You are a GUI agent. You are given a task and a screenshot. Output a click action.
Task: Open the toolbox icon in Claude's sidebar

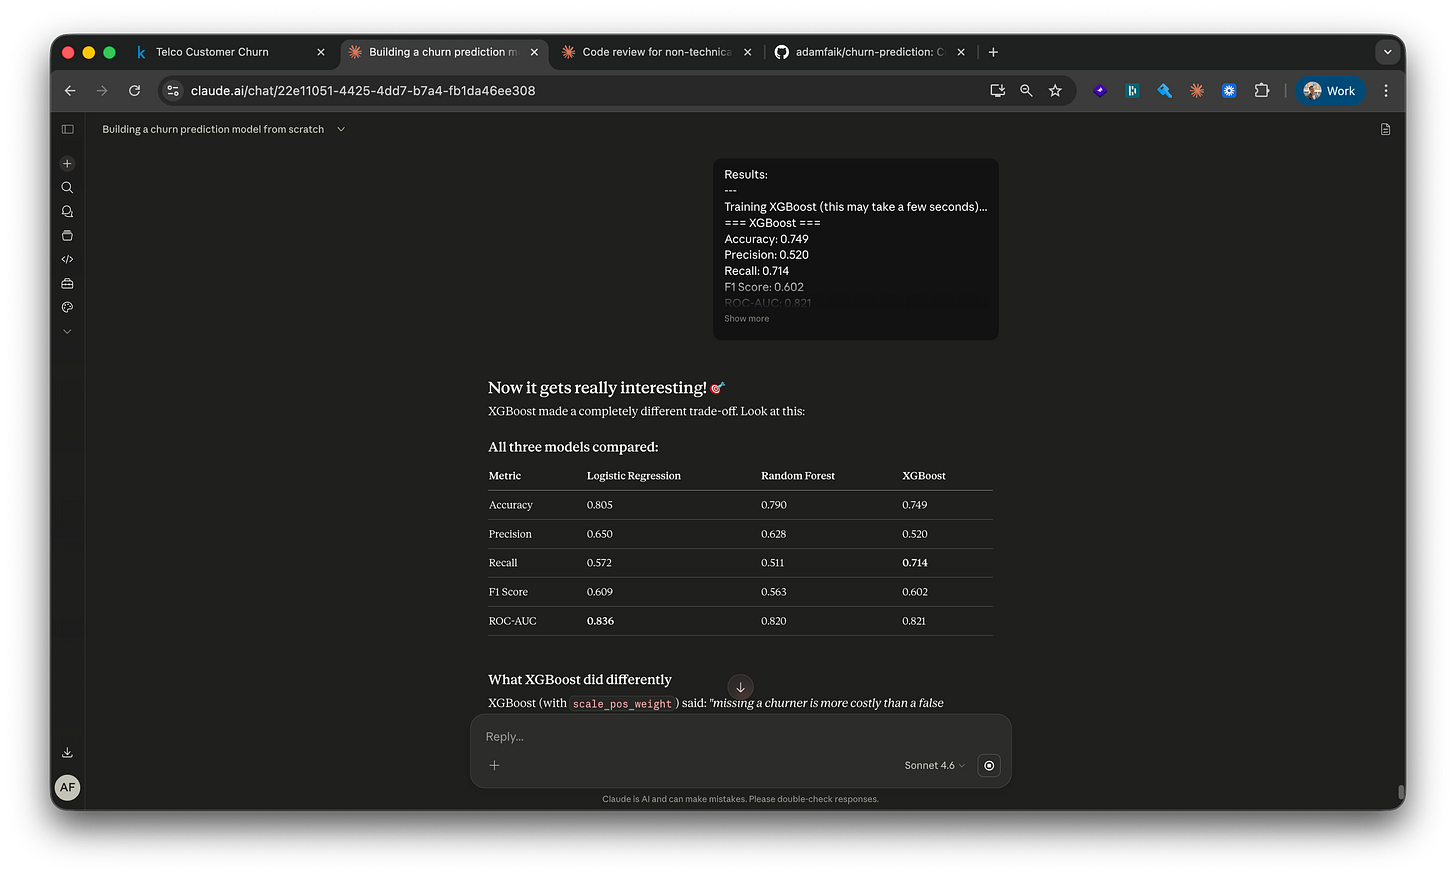point(67,283)
